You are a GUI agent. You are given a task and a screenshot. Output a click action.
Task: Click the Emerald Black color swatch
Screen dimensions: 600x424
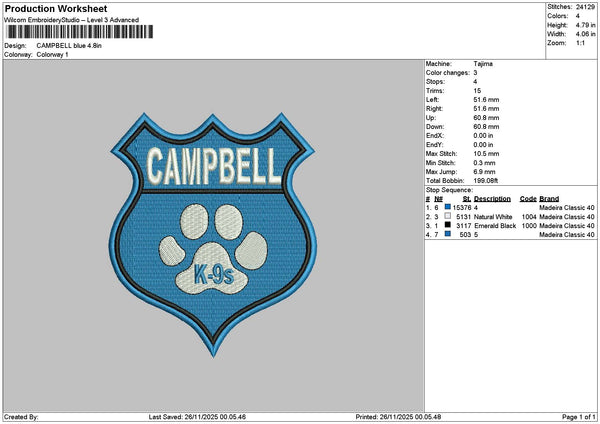click(x=447, y=225)
